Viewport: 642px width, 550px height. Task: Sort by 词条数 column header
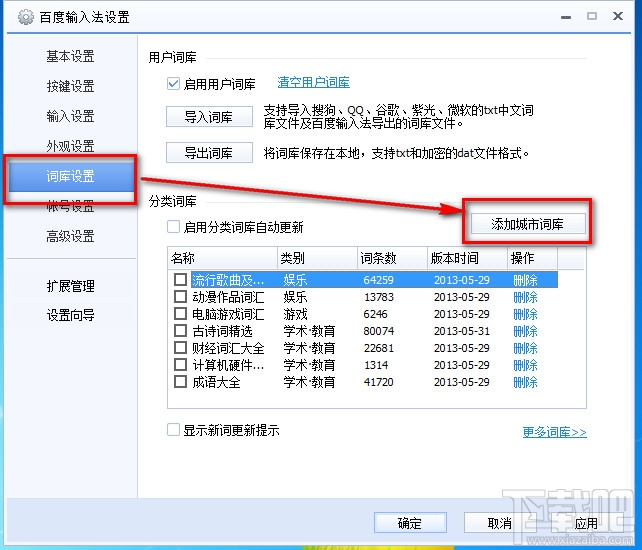[392, 258]
